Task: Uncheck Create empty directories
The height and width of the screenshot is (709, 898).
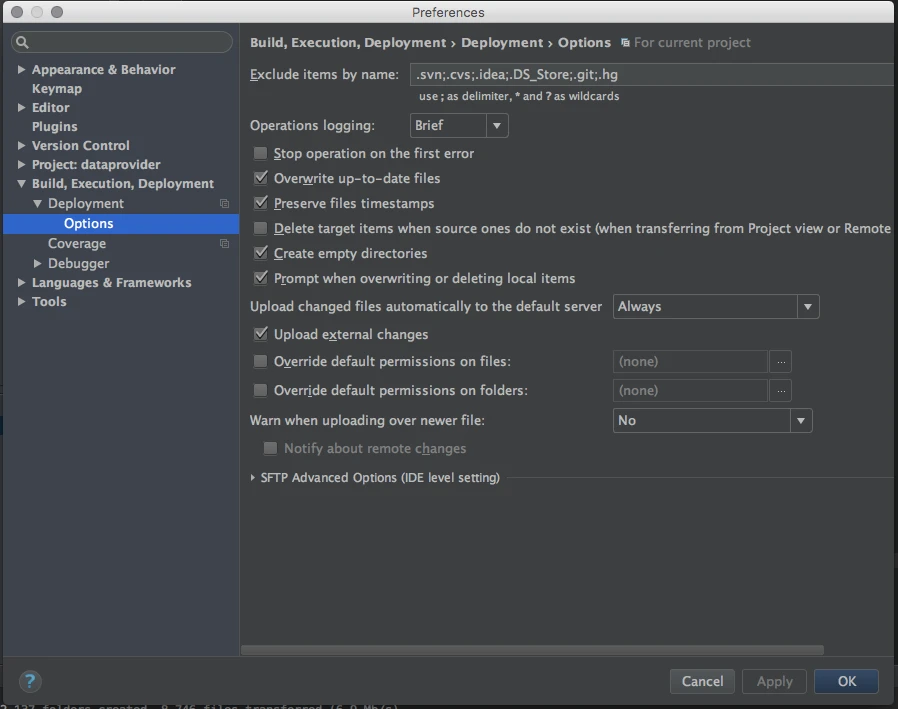Action: point(261,253)
